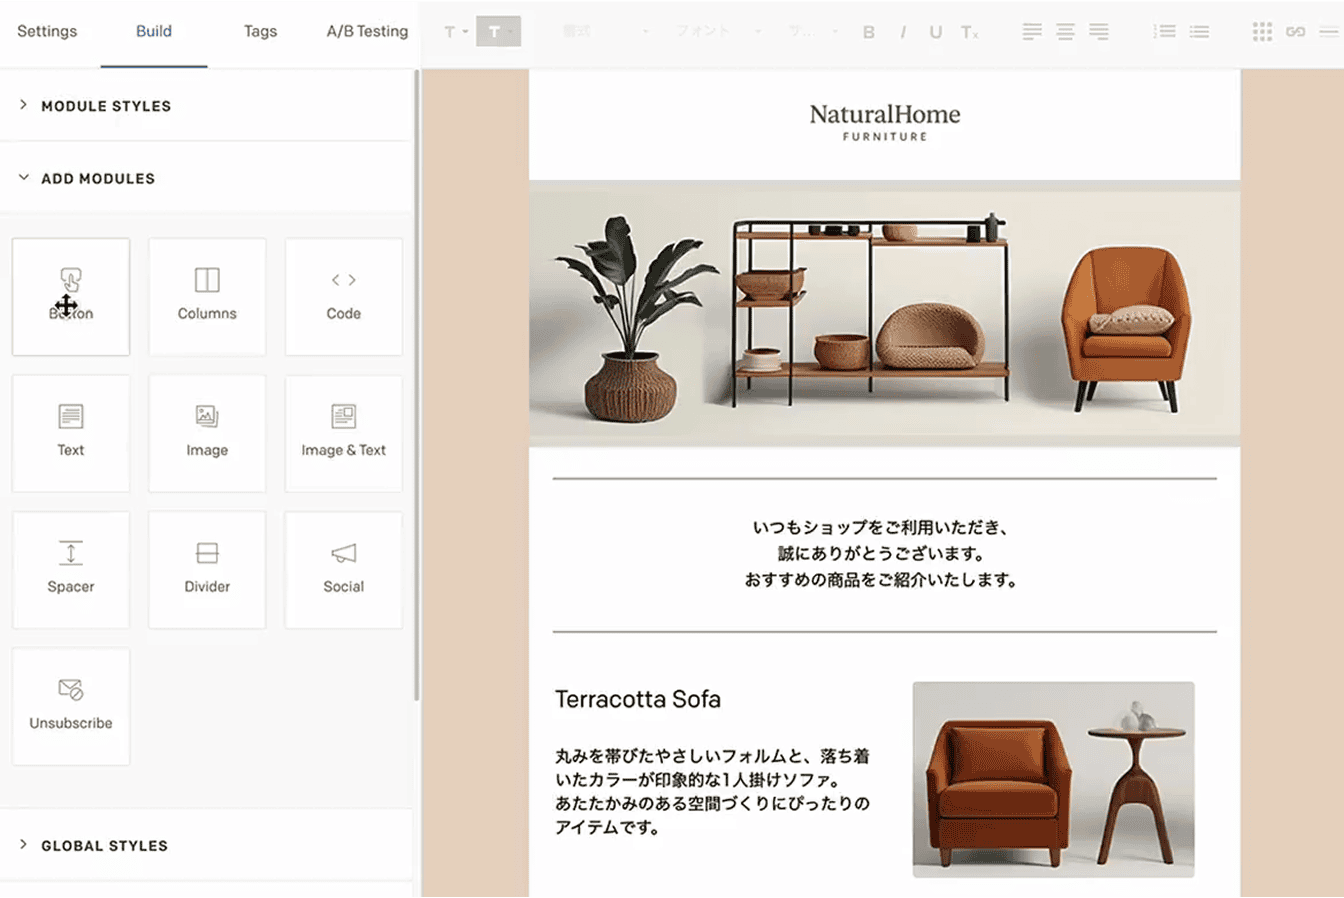Collapse the Add Modules section
Viewport: 1344px width, 898px height.
[97, 178]
